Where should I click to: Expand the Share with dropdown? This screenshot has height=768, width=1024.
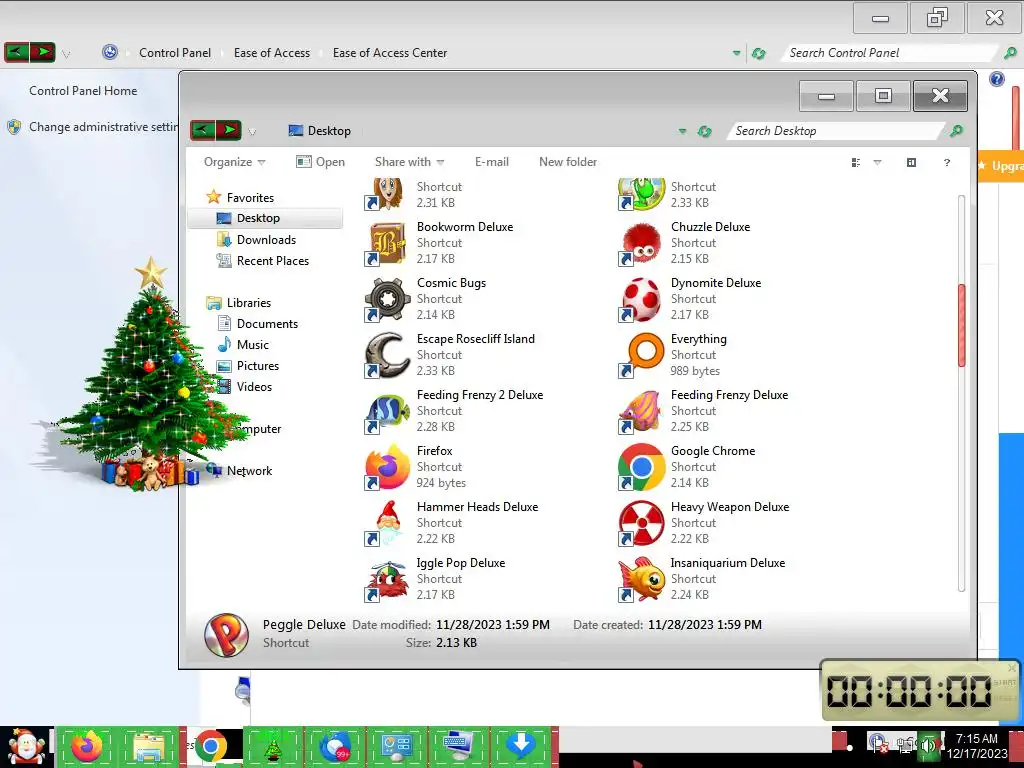tap(409, 162)
